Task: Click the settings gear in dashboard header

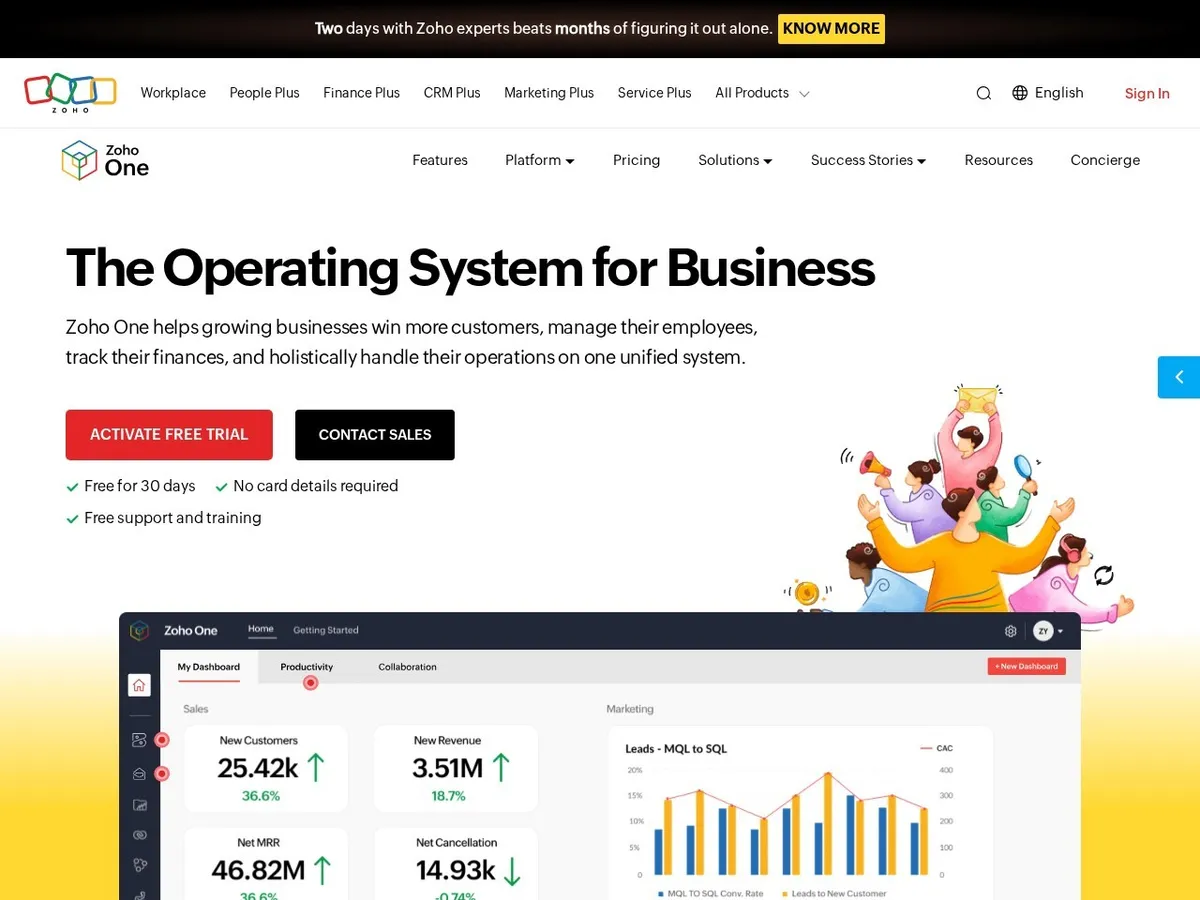Action: (1011, 631)
